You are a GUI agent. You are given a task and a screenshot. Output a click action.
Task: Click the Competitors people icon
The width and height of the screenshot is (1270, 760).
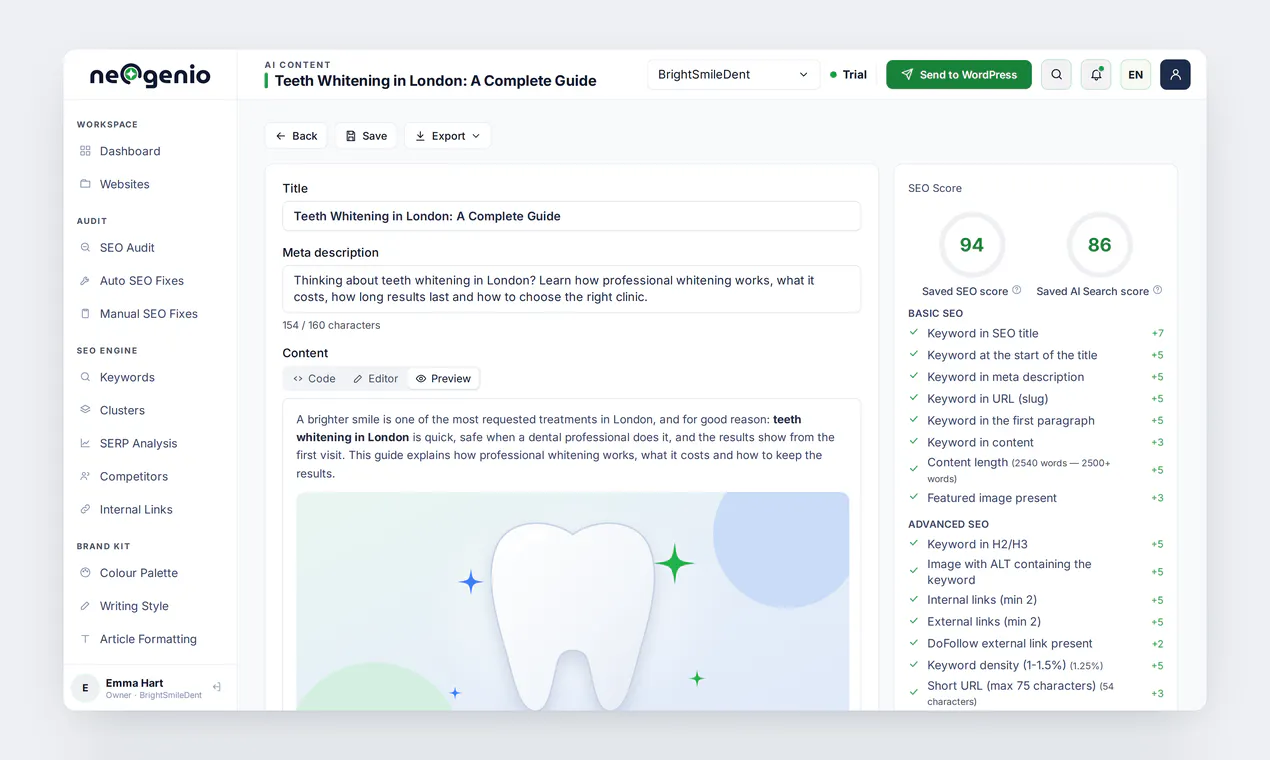point(85,476)
